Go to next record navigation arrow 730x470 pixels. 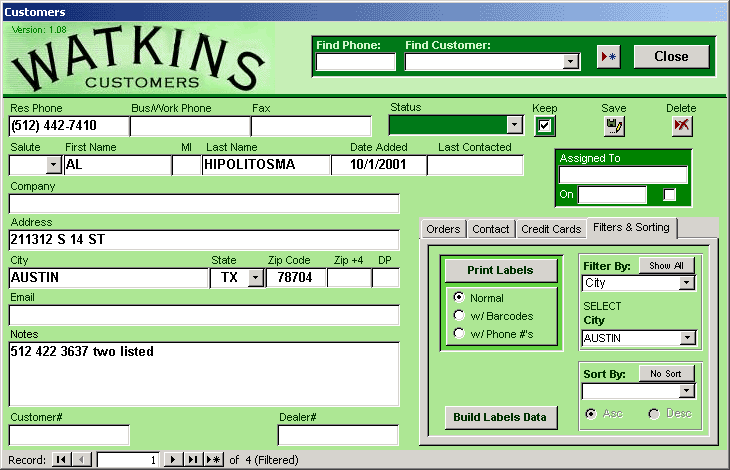click(173, 460)
